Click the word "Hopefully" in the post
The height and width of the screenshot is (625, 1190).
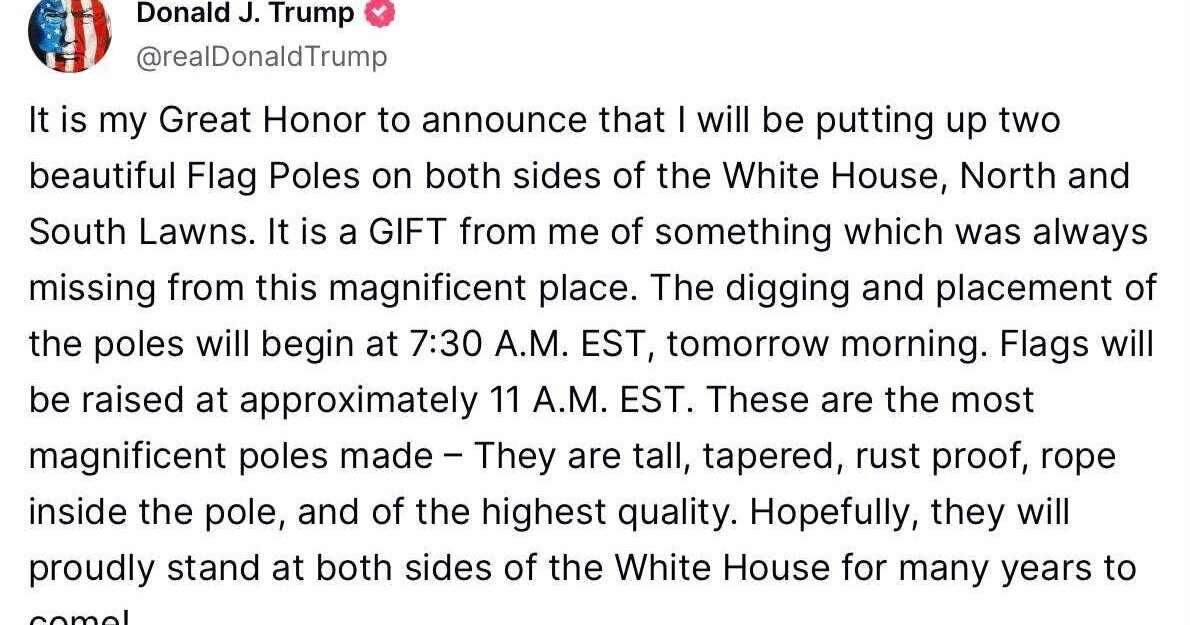(830, 512)
